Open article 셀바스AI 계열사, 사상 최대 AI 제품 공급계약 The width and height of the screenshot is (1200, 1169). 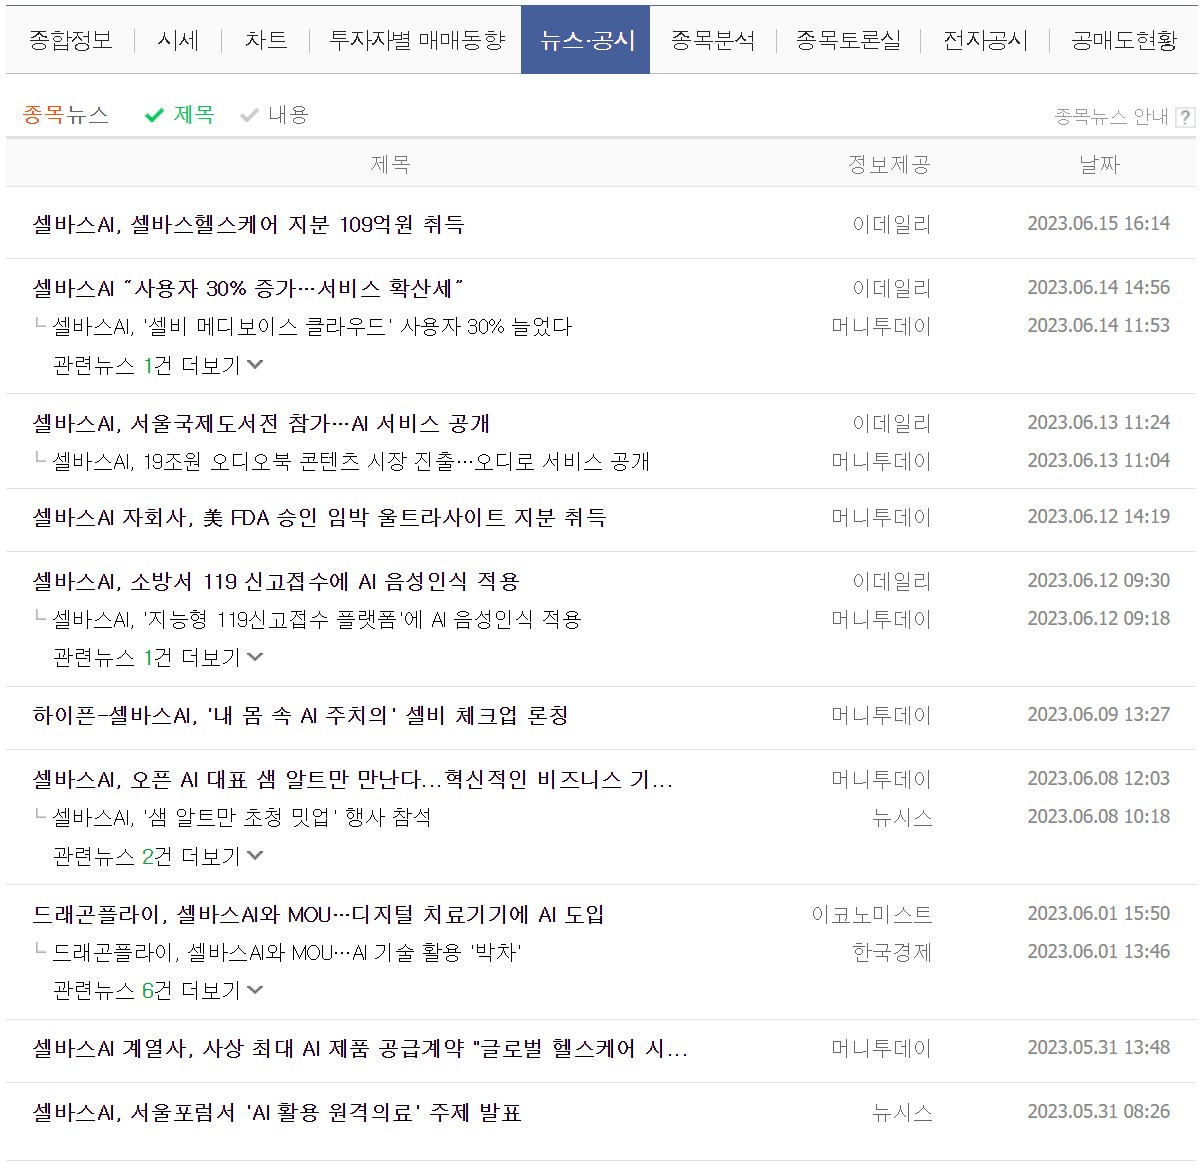pyautogui.click(x=360, y=1048)
